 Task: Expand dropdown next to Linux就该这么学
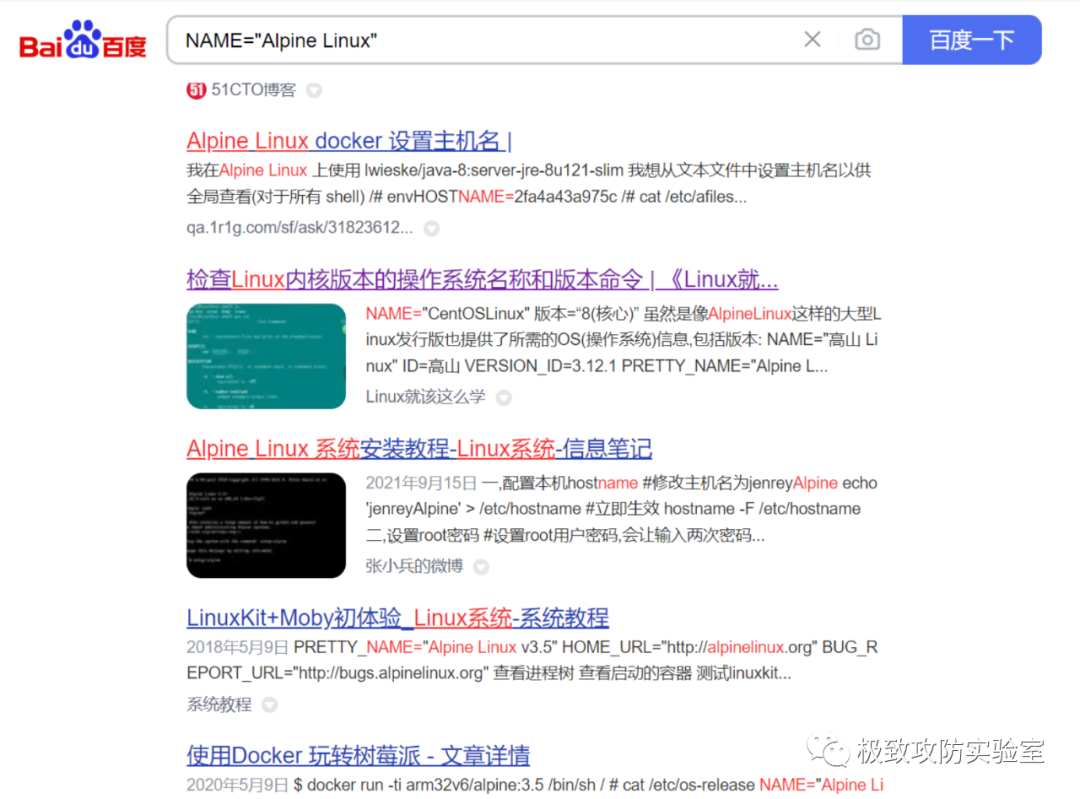coord(504,398)
